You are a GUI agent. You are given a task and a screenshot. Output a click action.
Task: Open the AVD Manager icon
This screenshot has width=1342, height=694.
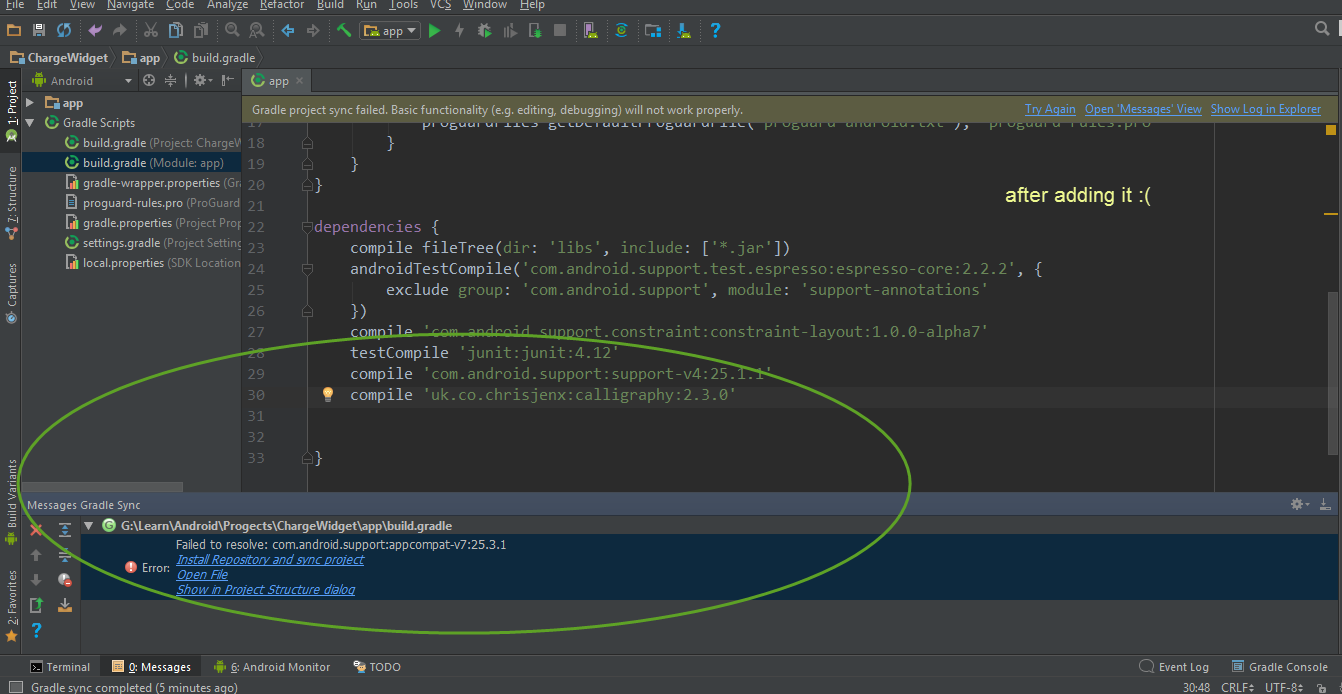(590, 31)
